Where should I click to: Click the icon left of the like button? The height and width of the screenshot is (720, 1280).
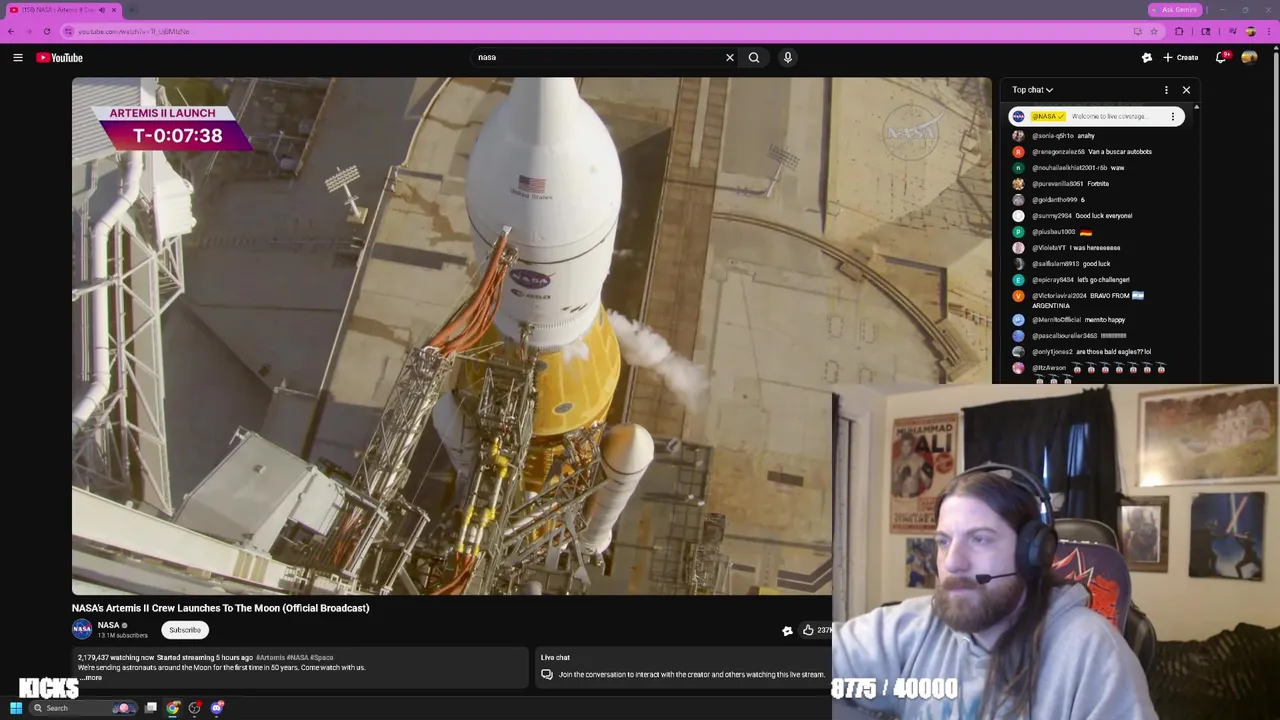[x=787, y=630]
